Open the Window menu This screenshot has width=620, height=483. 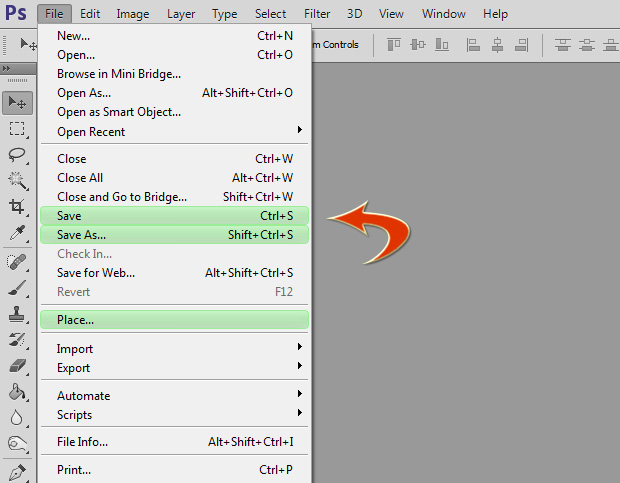(444, 14)
